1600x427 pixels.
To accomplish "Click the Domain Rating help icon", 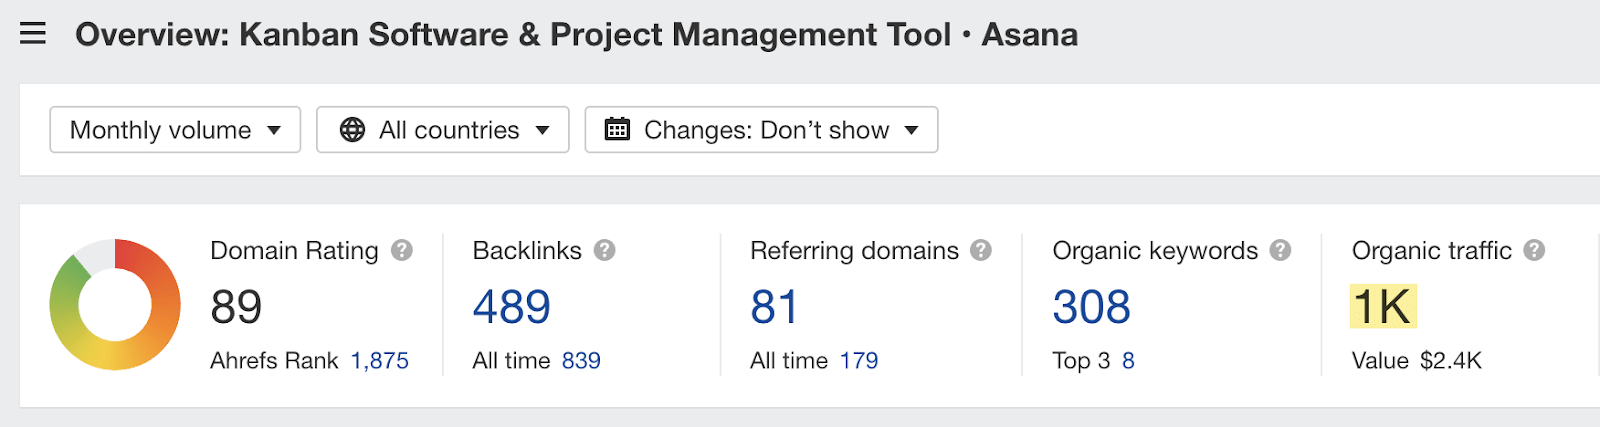I will point(402,250).
